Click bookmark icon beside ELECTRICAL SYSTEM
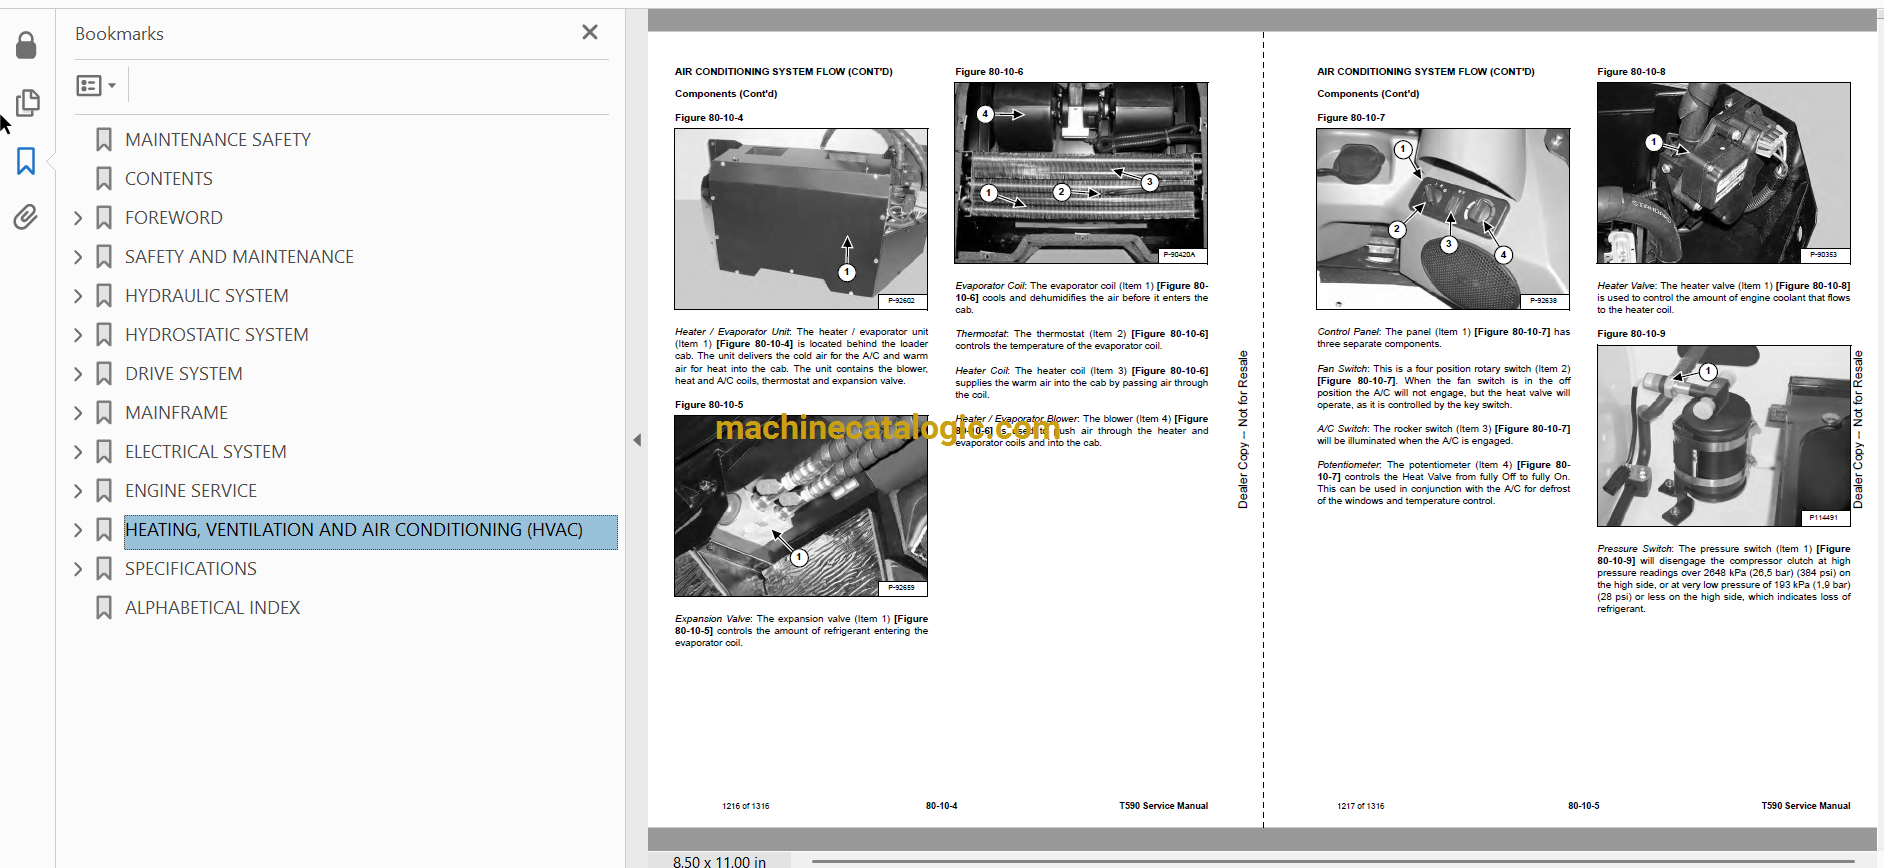This screenshot has width=1884, height=868. coord(104,451)
